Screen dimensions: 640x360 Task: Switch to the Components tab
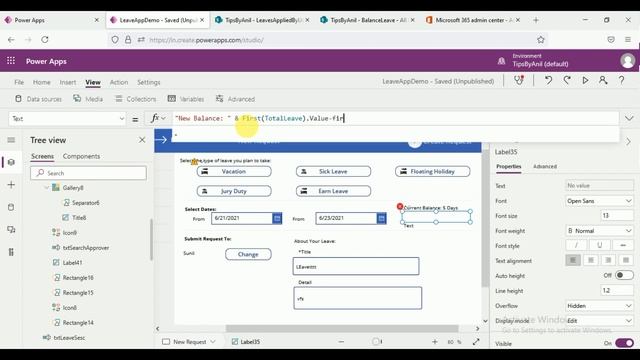point(81,156)
